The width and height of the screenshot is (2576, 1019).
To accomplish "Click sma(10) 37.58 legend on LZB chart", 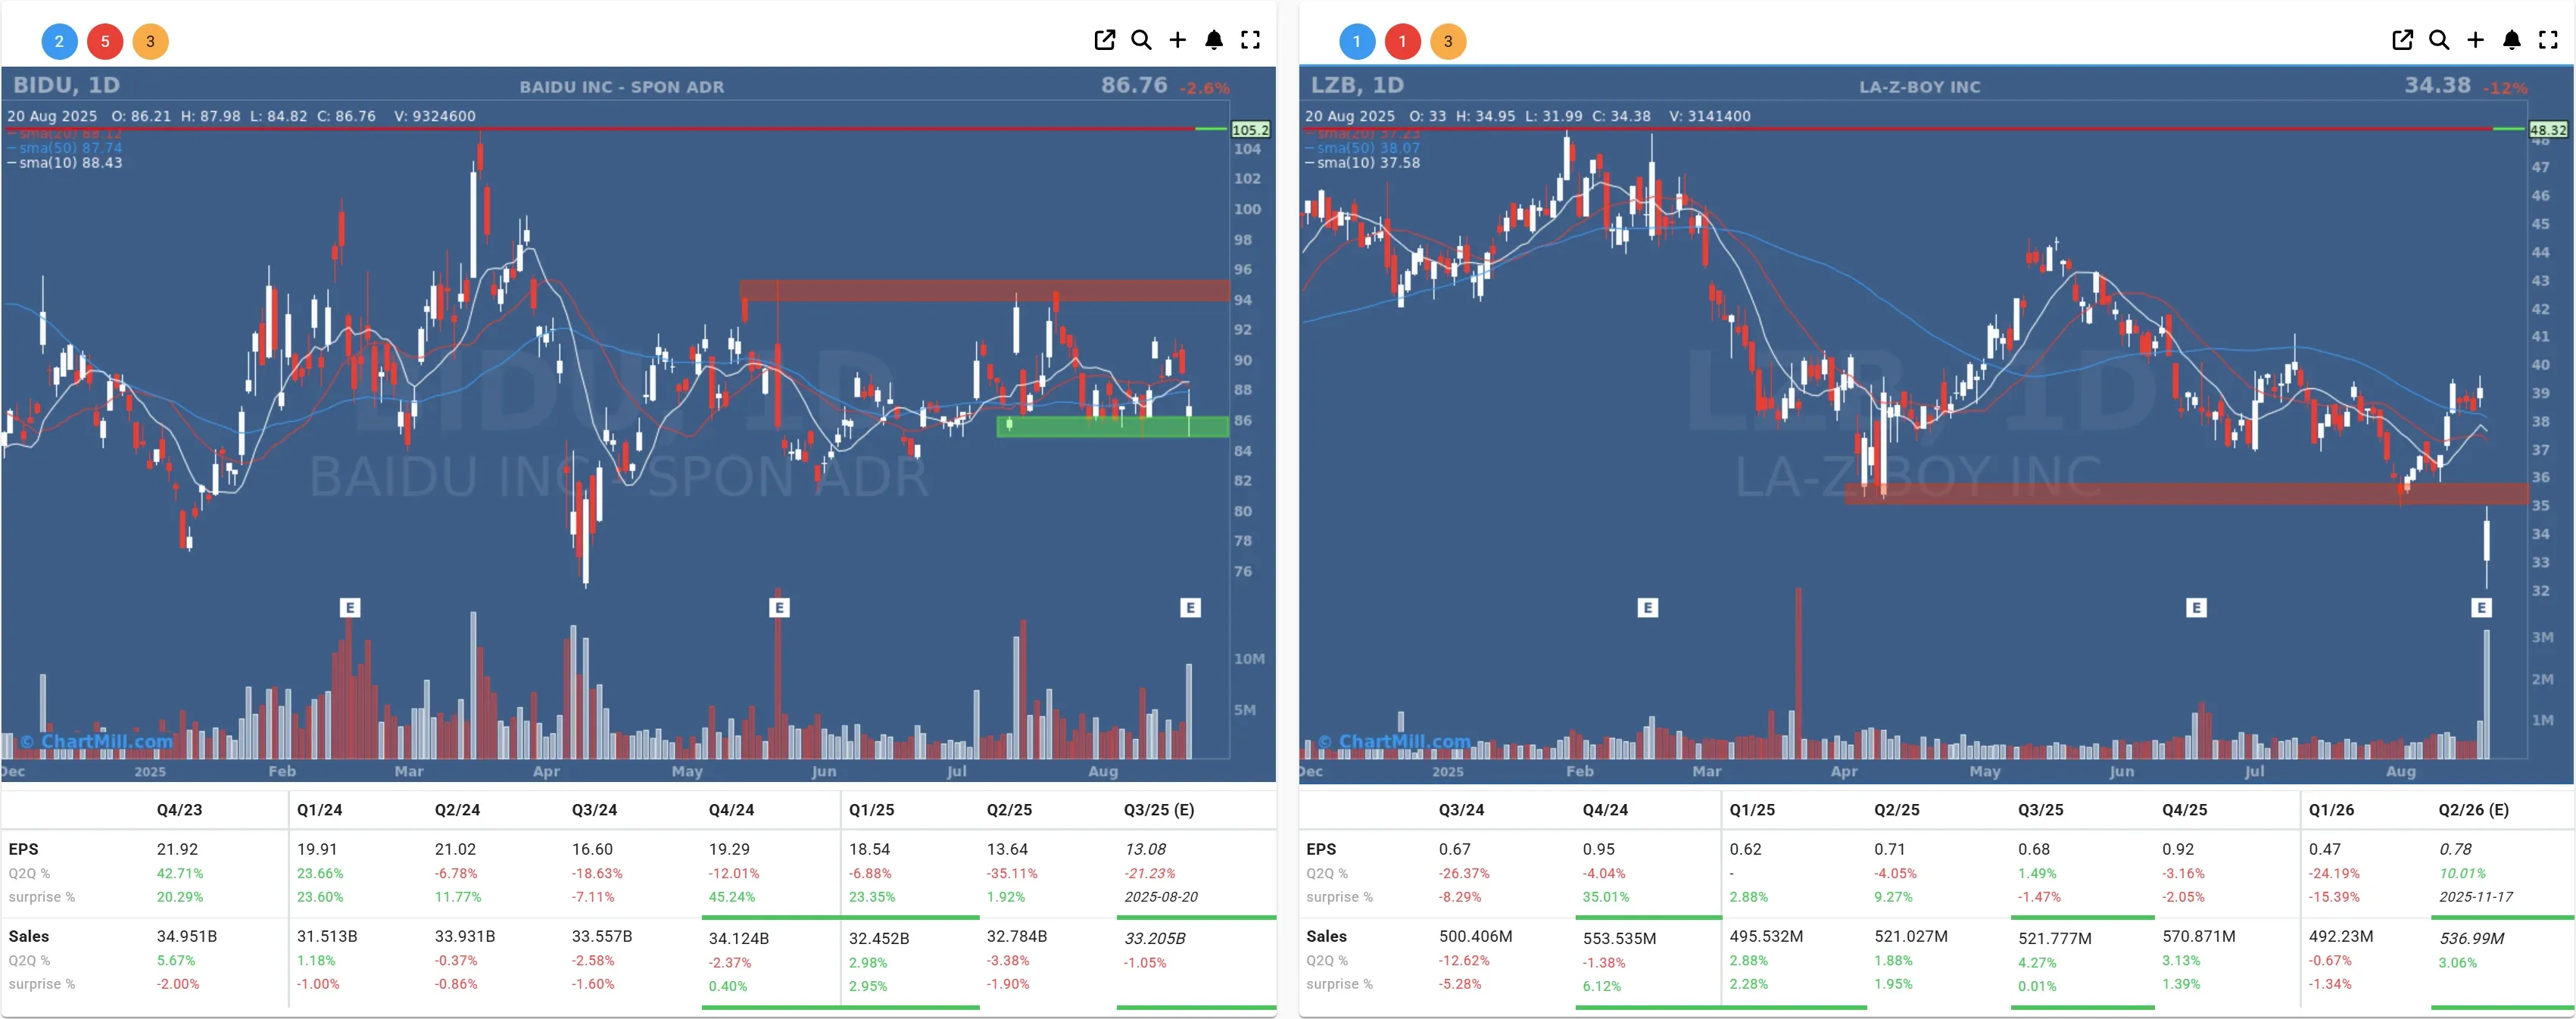I will click(x=1362, y=163).
